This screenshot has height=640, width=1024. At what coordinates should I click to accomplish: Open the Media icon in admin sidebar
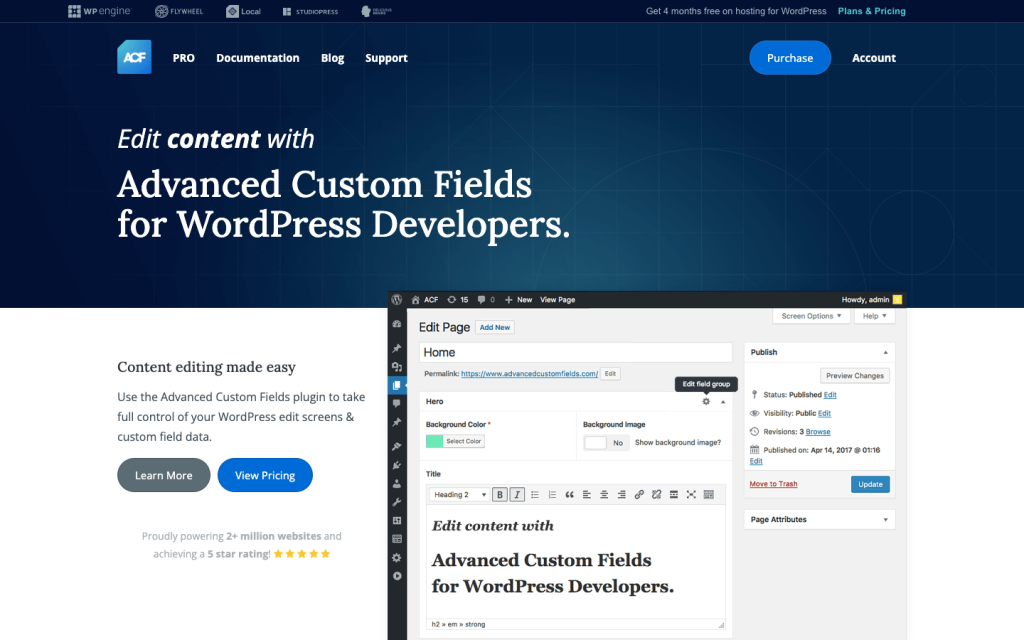pos(396,367)
